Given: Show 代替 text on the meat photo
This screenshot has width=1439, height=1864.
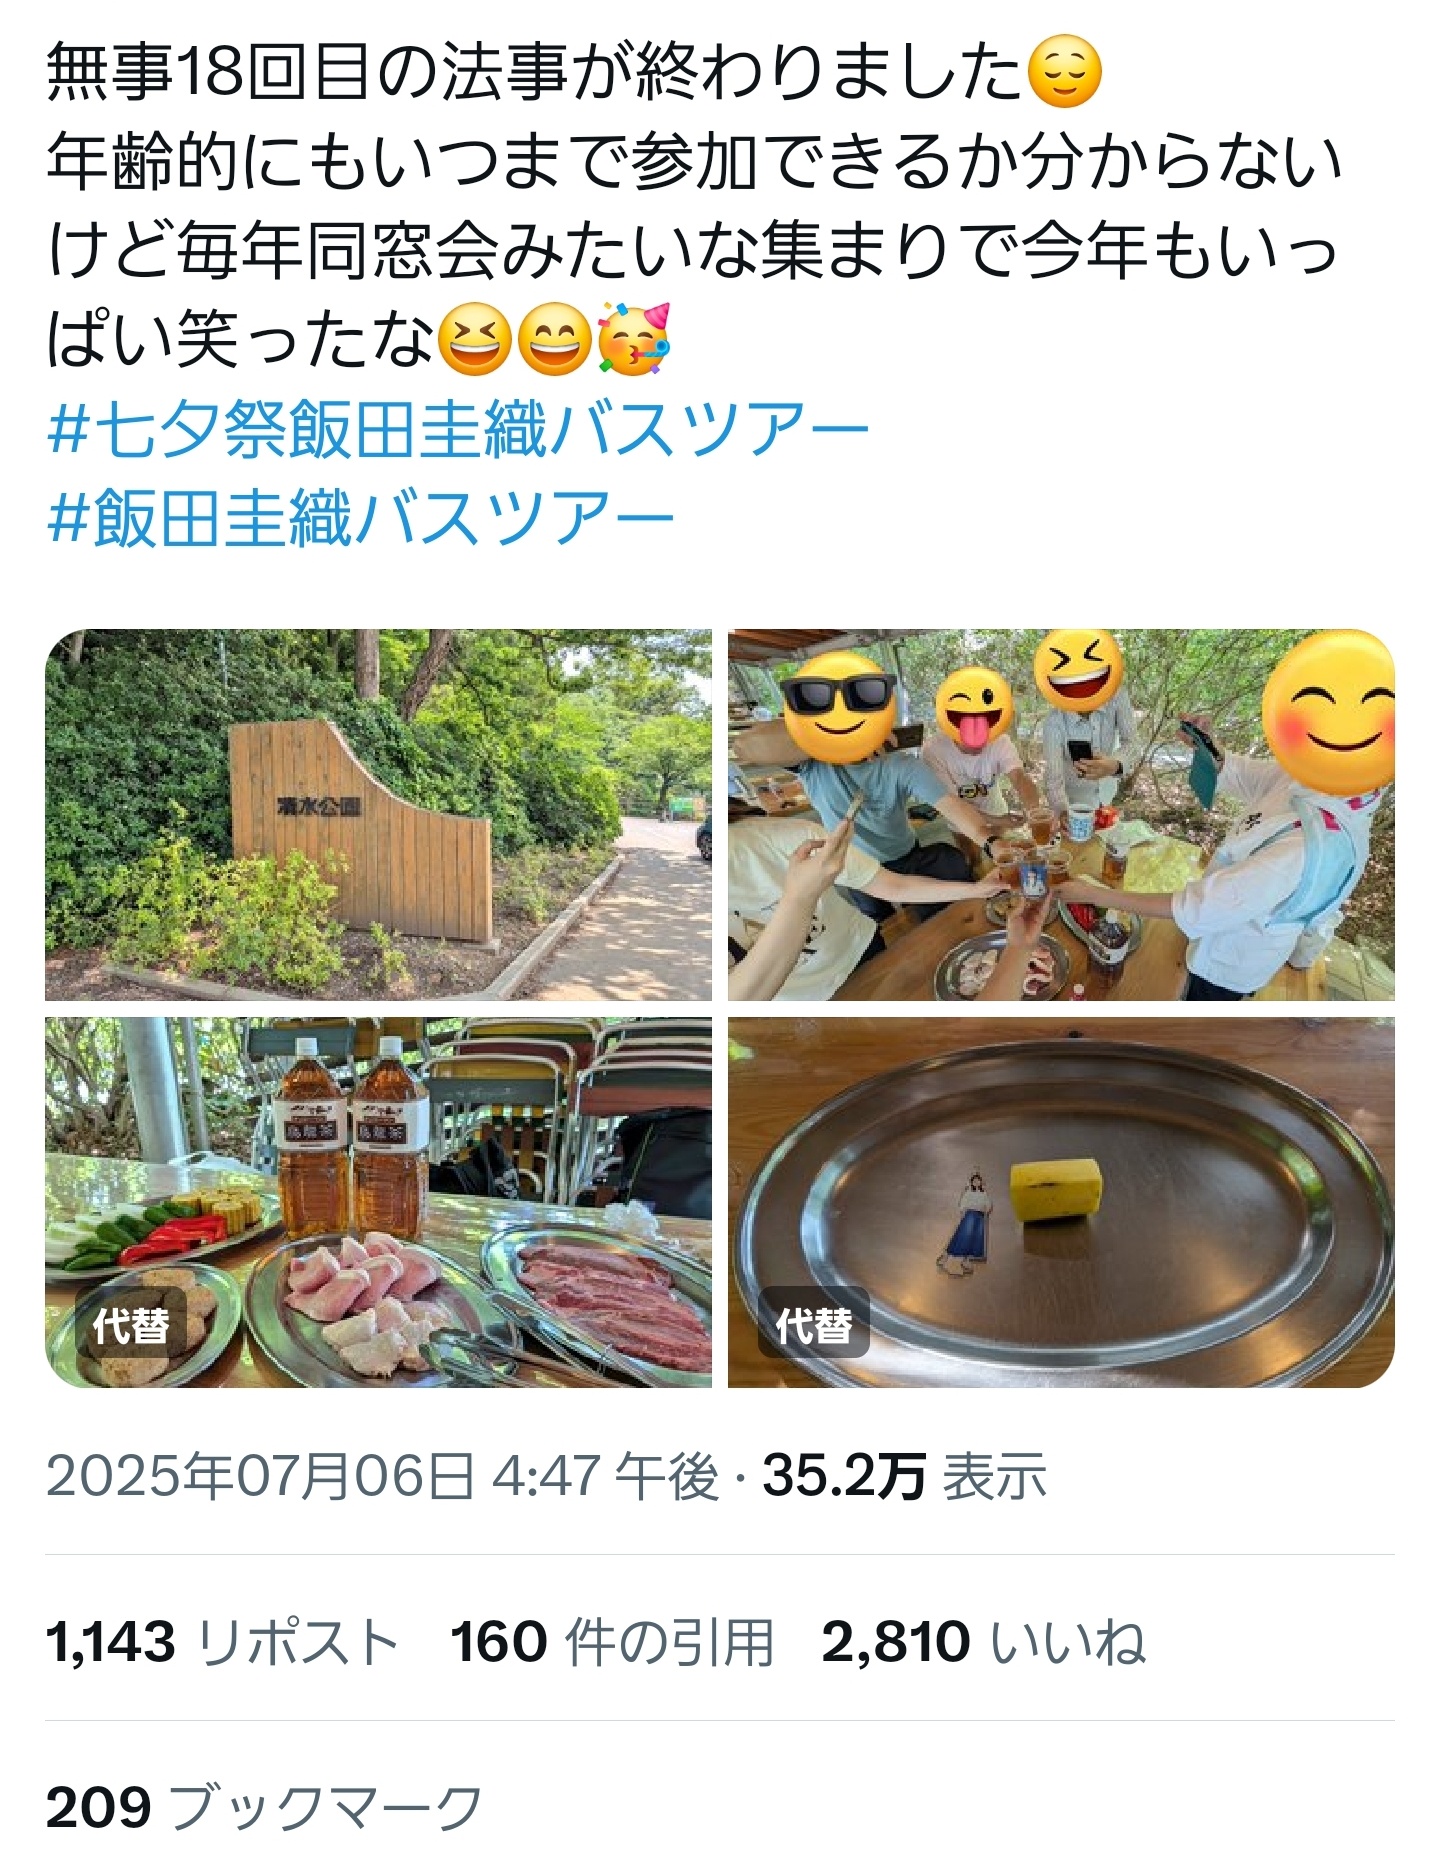Looking at the screenshot, I should point(131,1326).
